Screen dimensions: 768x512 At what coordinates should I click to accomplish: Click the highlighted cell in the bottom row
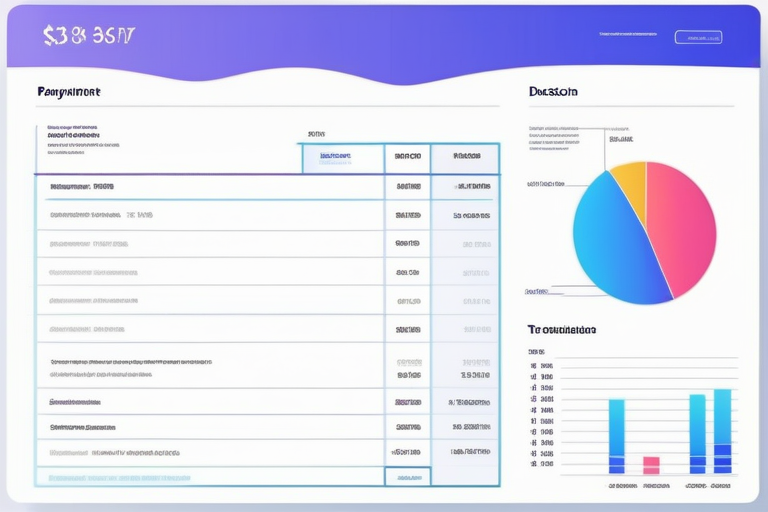pyautogui.click(x=407, y=477)
